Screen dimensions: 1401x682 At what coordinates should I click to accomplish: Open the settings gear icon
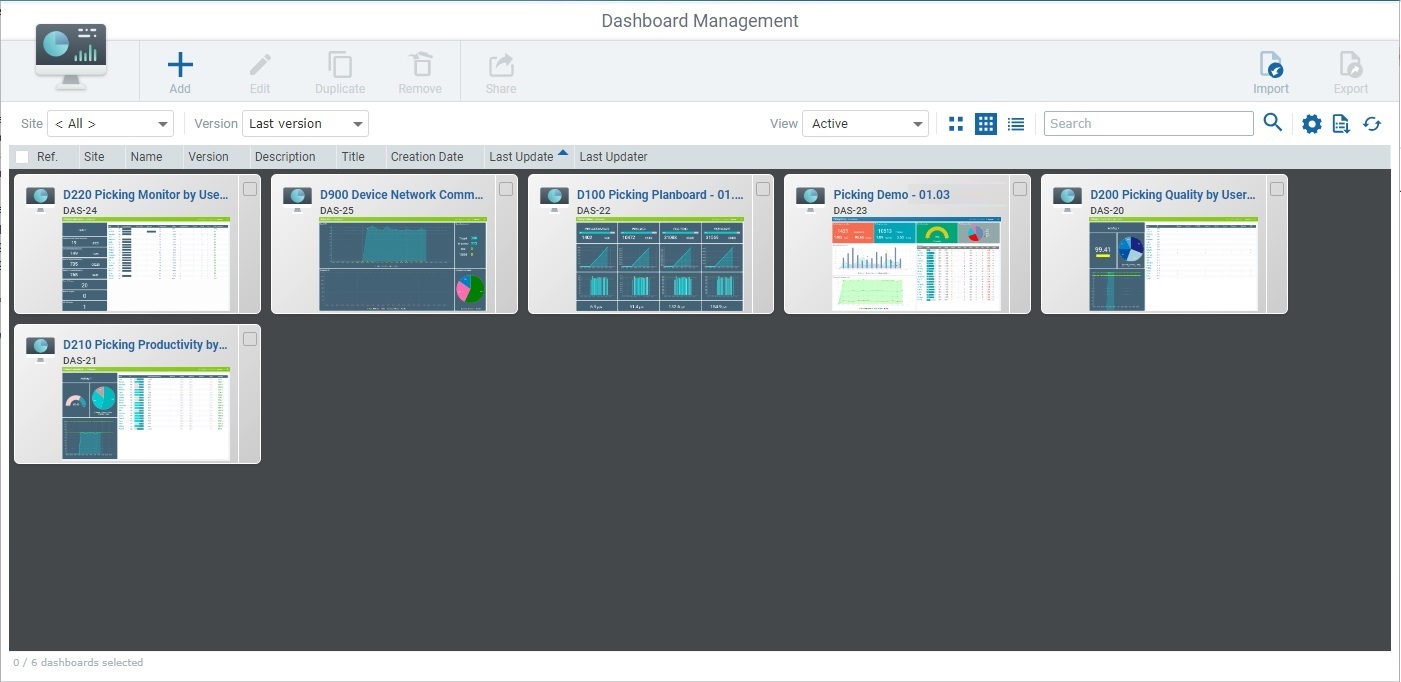pyautogui.click(x=1311, y=123)
